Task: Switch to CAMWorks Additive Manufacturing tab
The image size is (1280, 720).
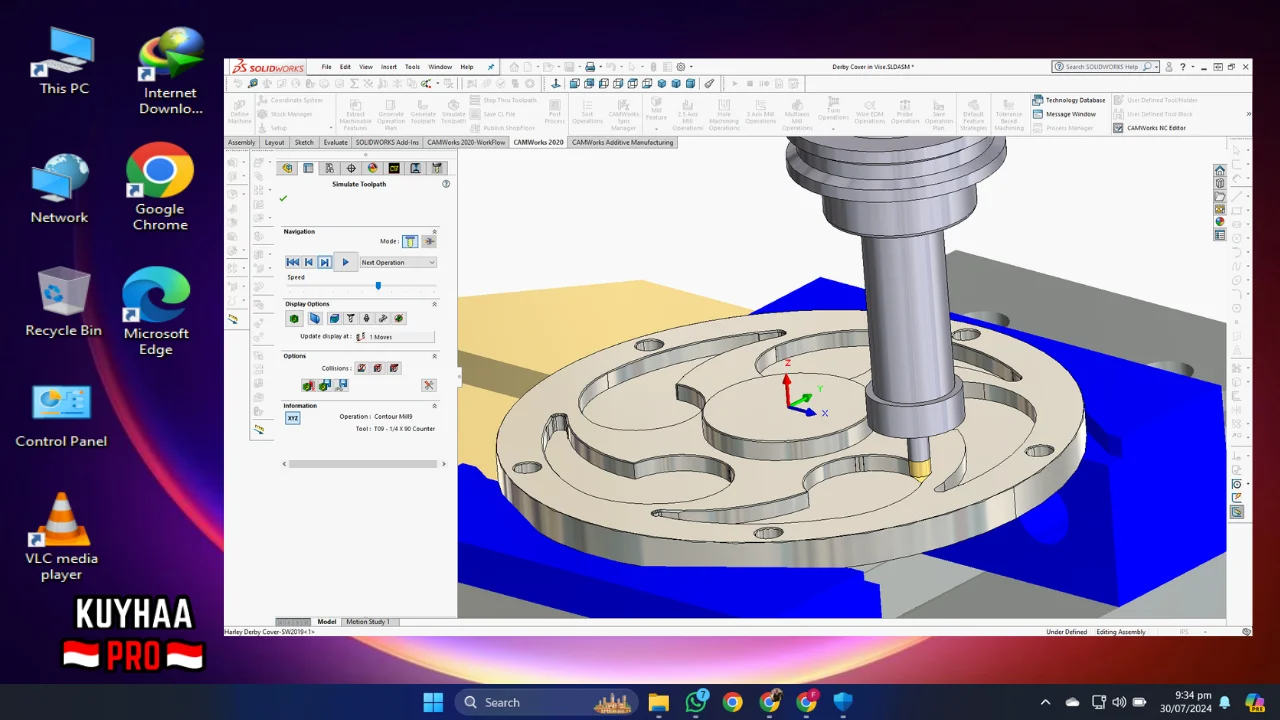Action: click(x=622, y=142)
